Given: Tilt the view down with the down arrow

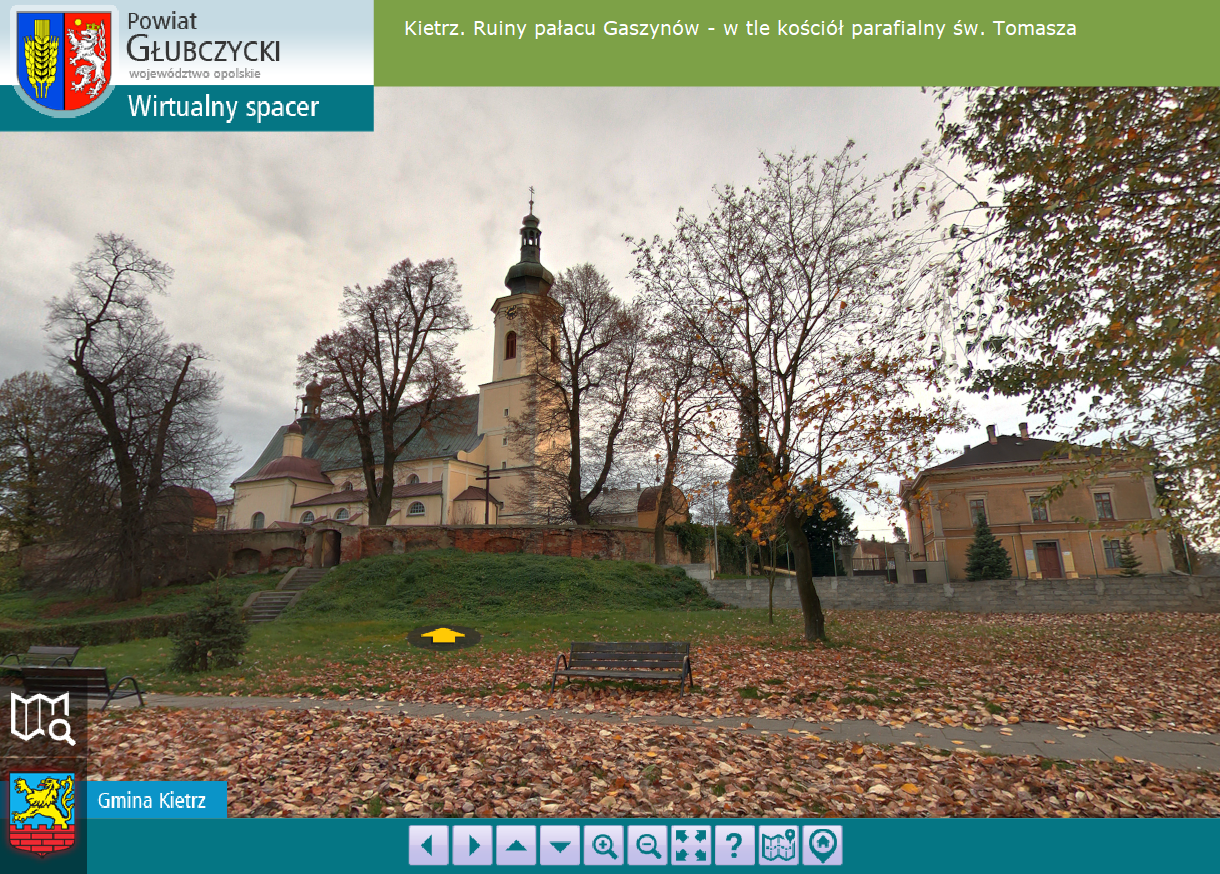Looking at the screenshot, I should tap(560, 846).
